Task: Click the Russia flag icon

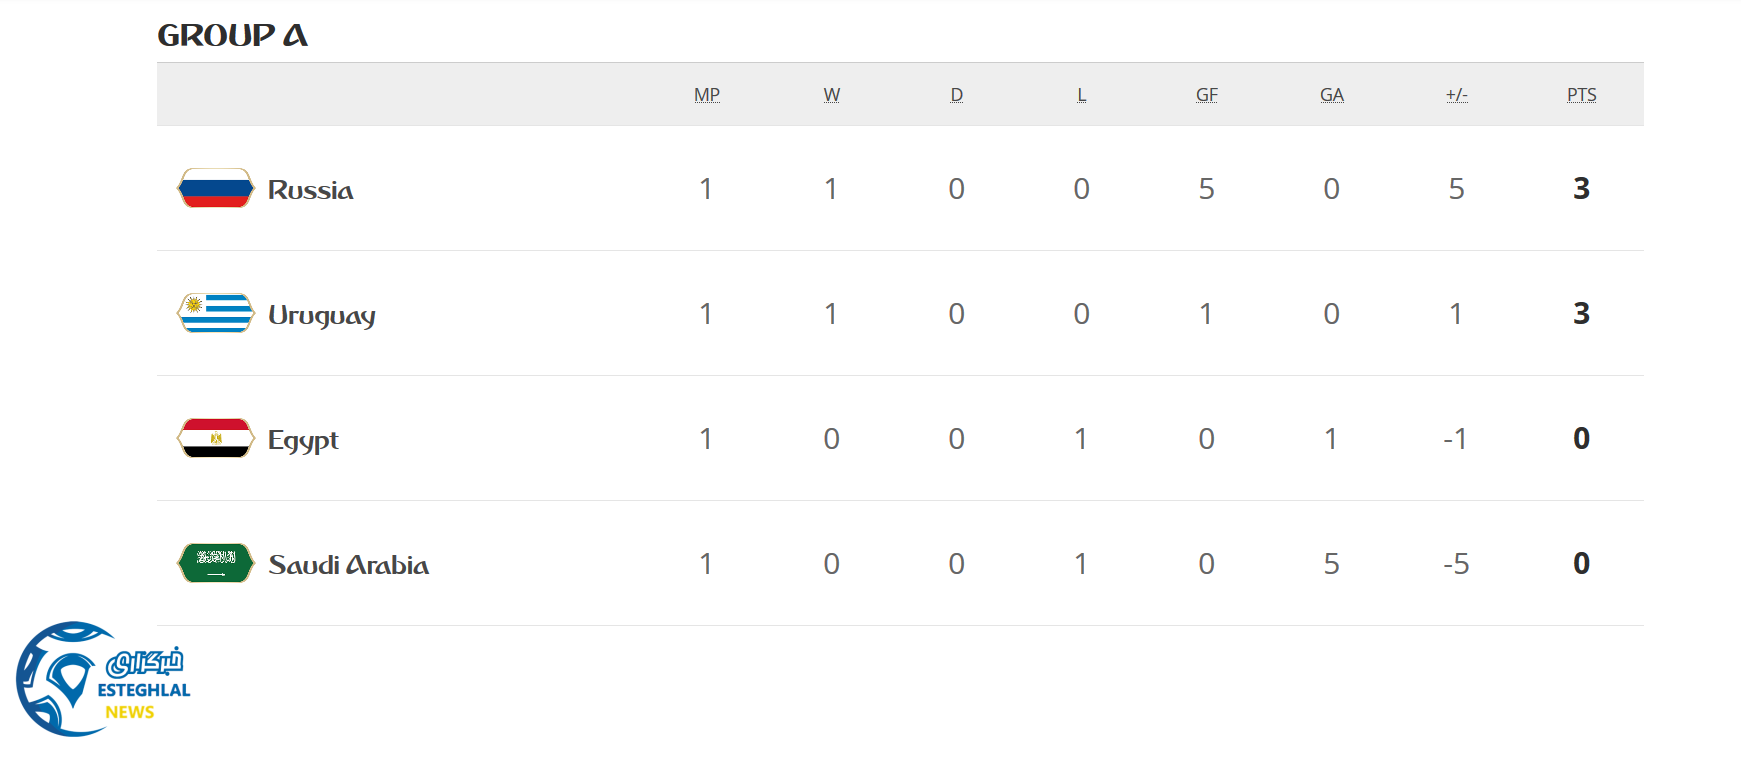Action: (x=215, y=188)
